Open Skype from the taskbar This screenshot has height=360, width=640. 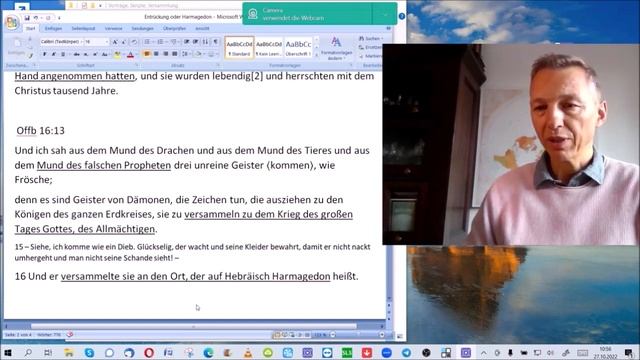point(89,352)
